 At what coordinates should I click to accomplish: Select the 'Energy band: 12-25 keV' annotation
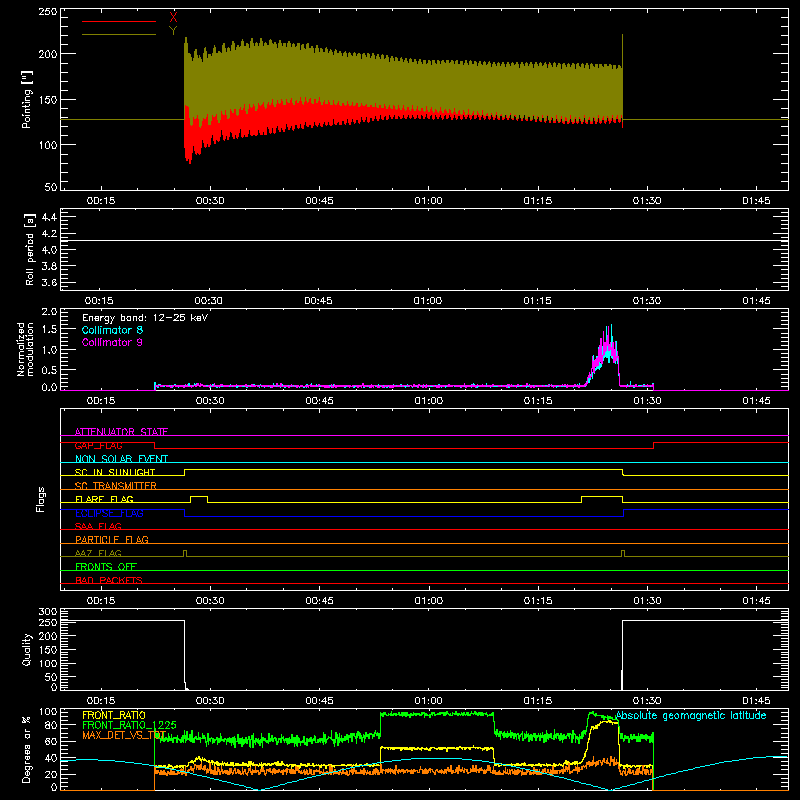point(145,318)
